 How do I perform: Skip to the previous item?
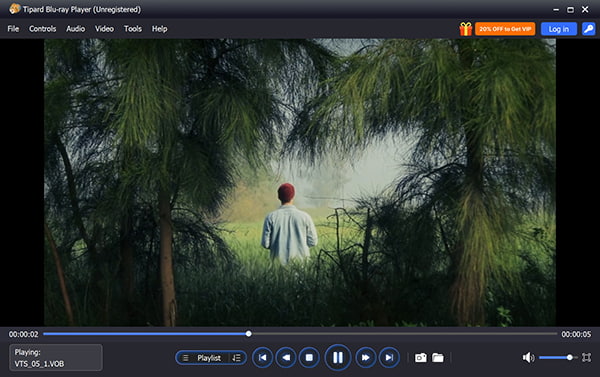[262, 357]
